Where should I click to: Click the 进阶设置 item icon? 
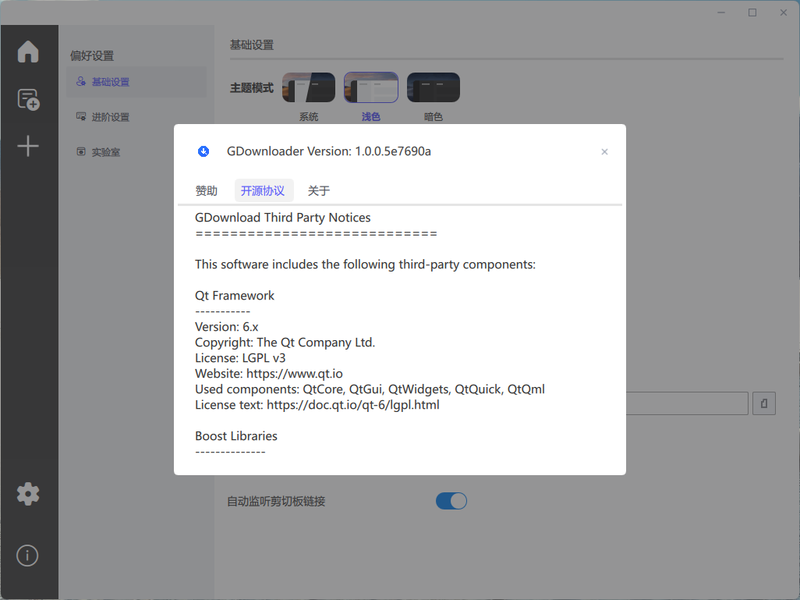(81, 117)
